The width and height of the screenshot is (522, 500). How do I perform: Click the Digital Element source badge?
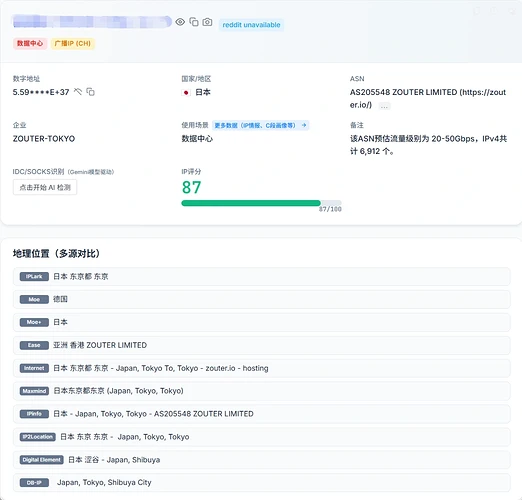(x=42, y=460)
